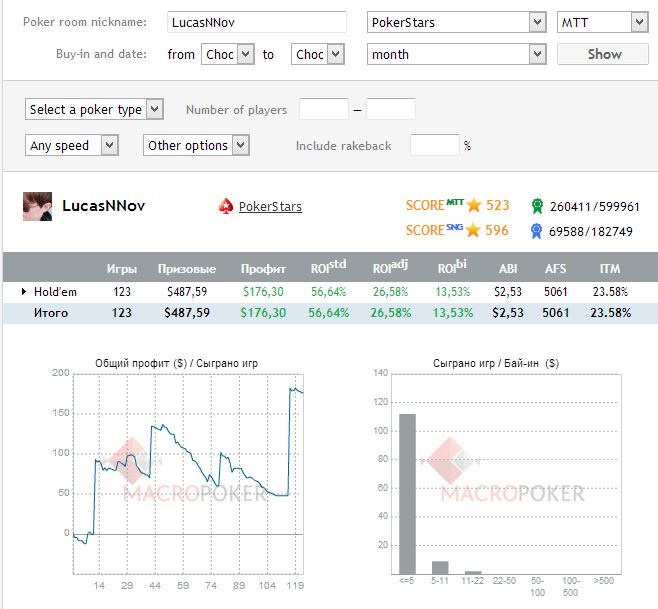The height and width of the screenshot is (609, 658).
Task: Open the 'to' buy-in dropdown
Action: click(318, 54)
